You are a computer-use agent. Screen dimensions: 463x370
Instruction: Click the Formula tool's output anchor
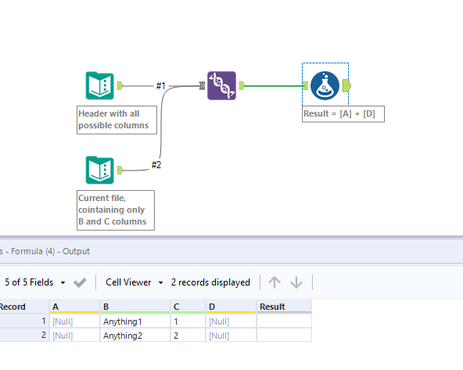347,86
